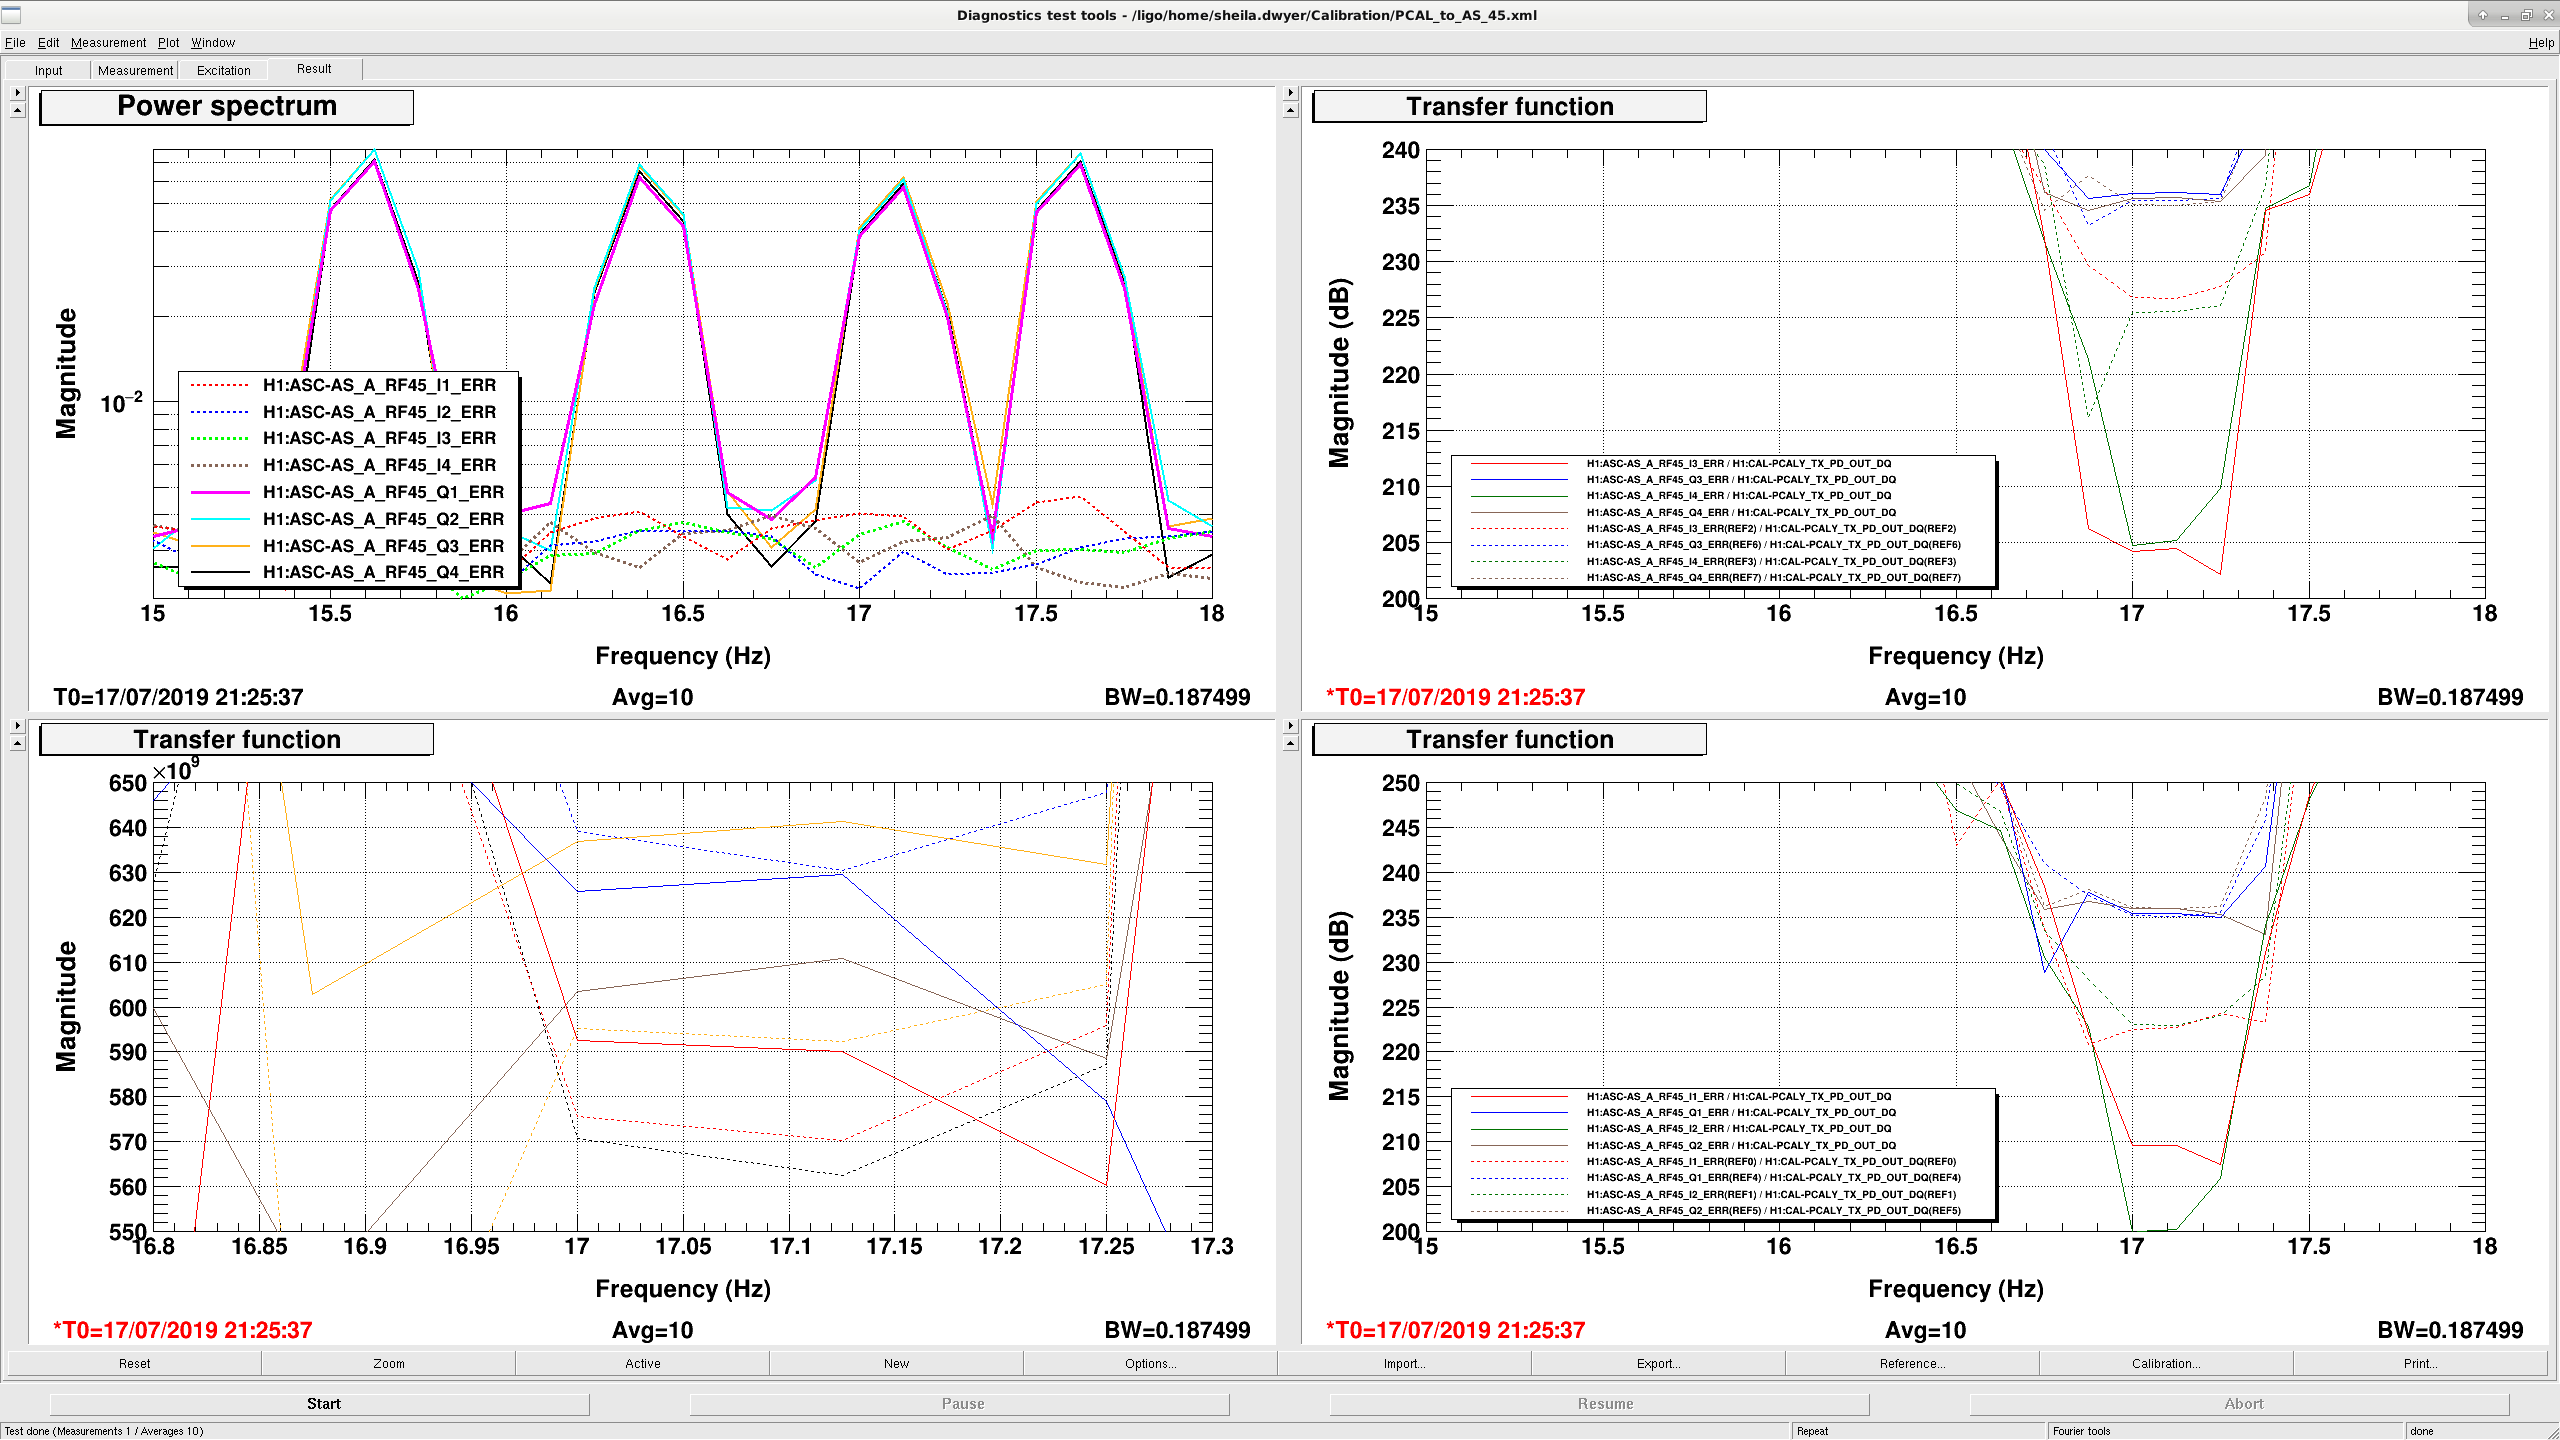
Task: Switch to the Excitation tab
Action: (x=224, y=70)
